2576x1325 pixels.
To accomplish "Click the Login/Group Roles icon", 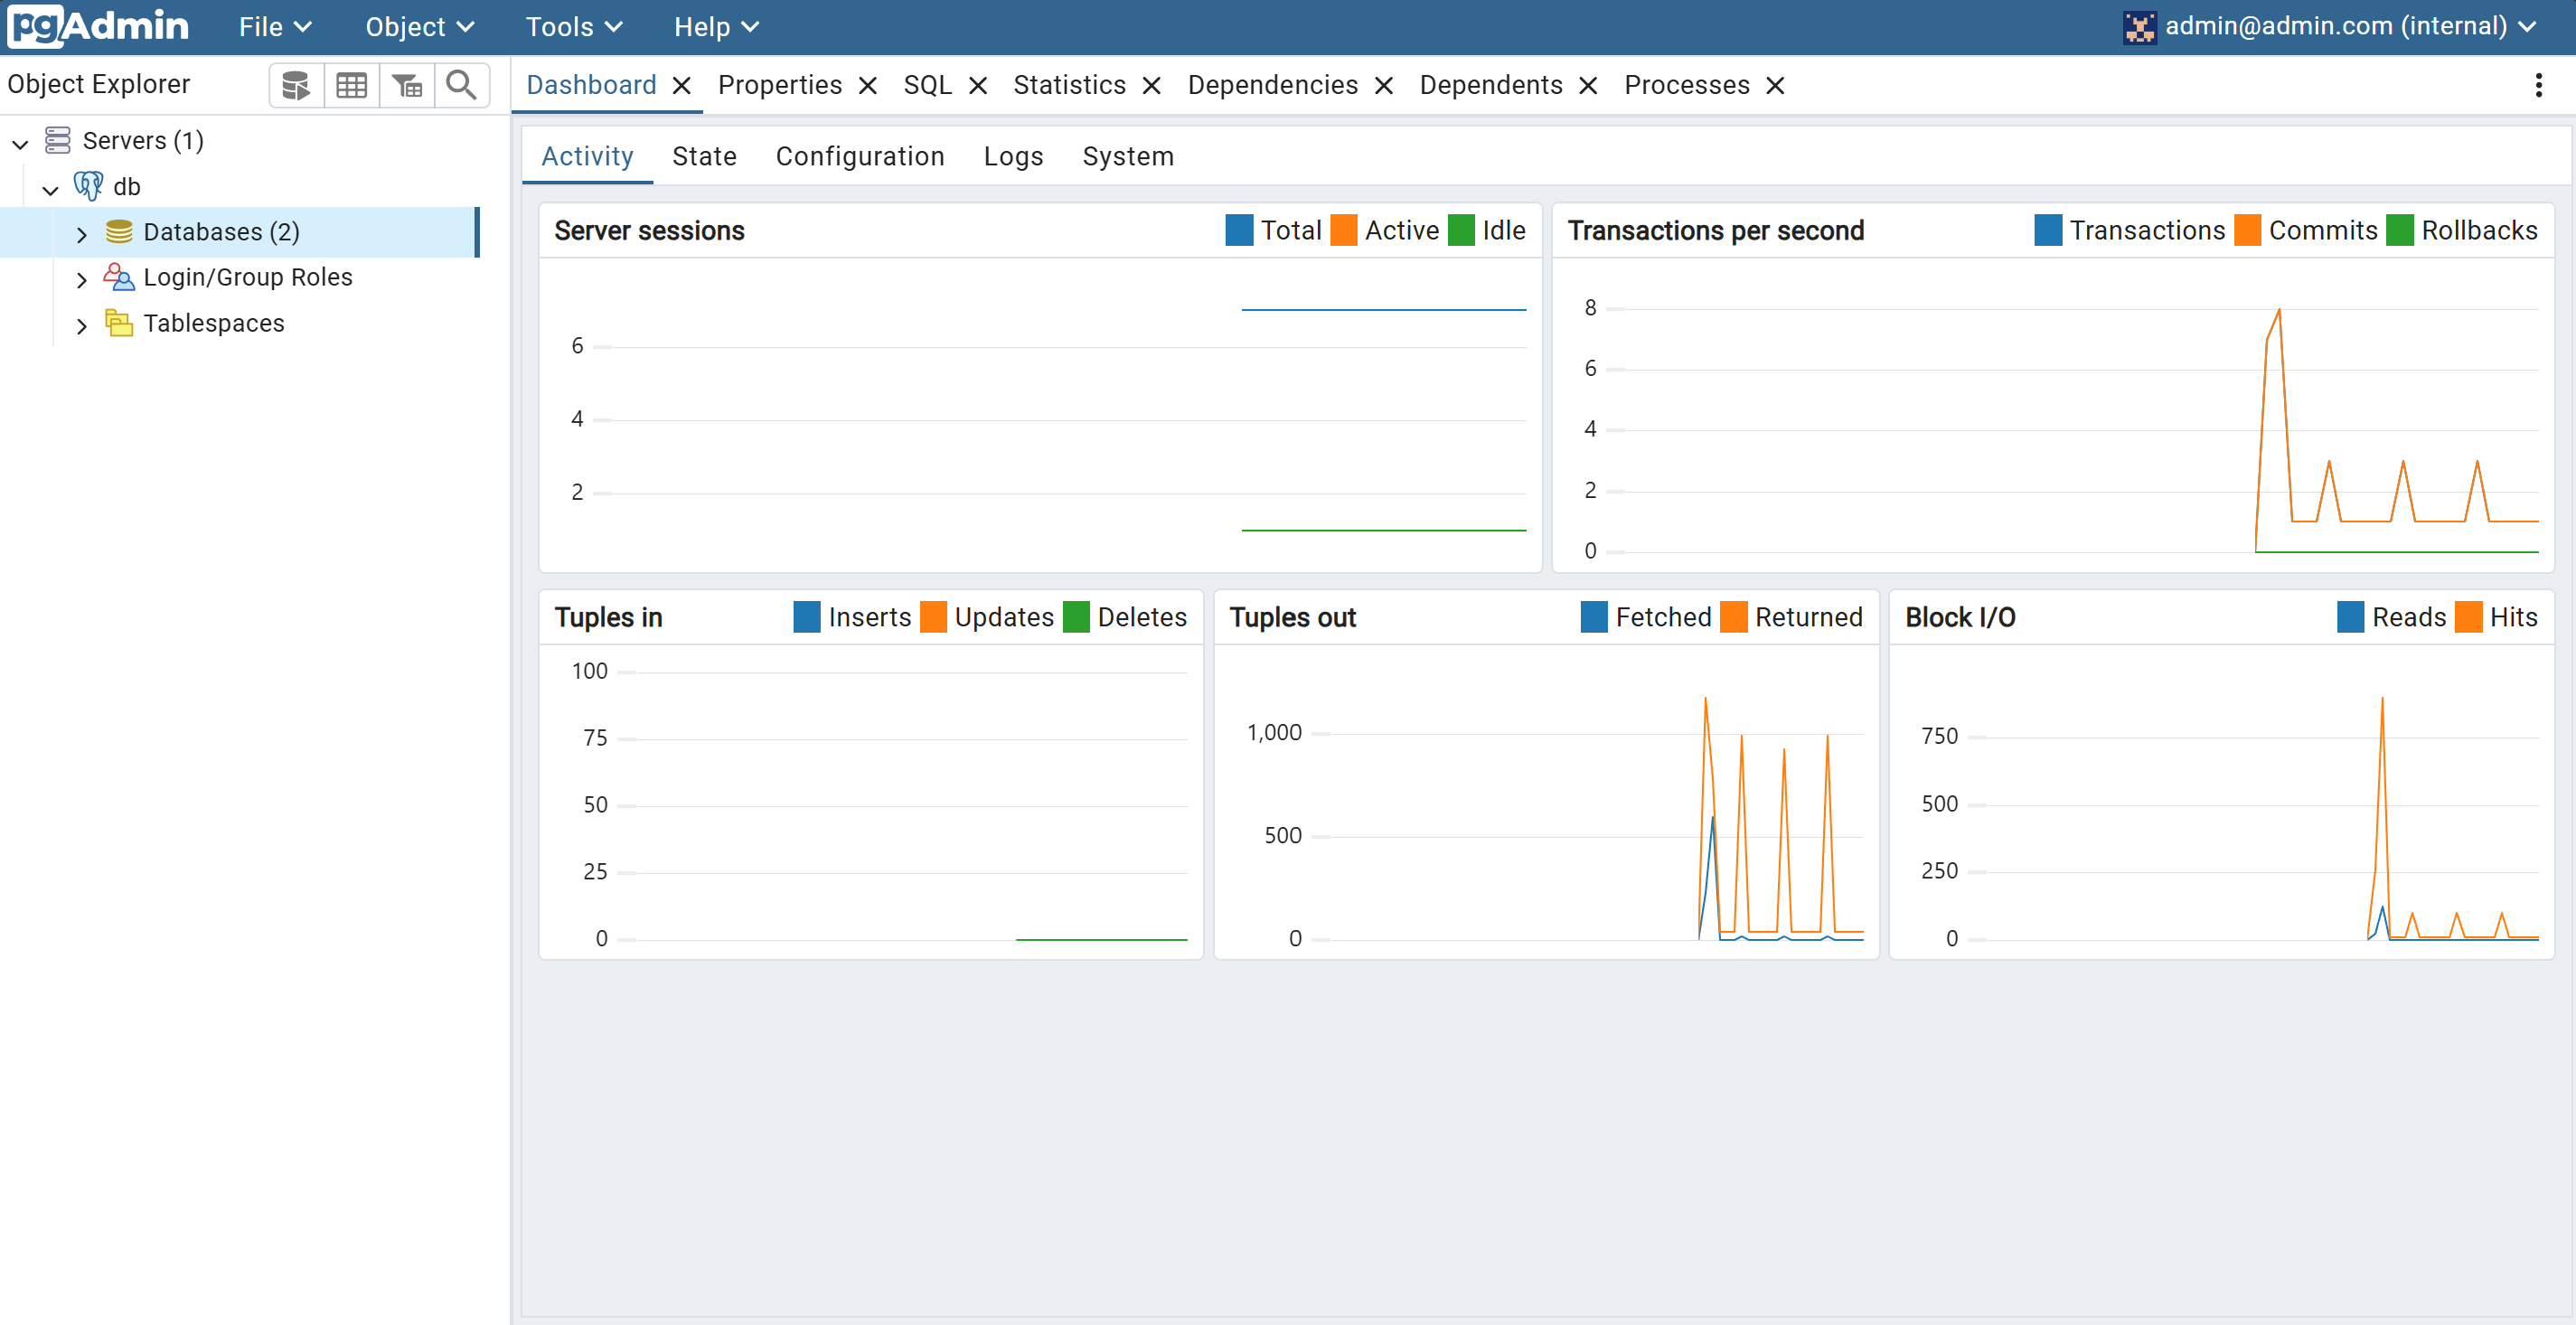I will click(119, 277).
